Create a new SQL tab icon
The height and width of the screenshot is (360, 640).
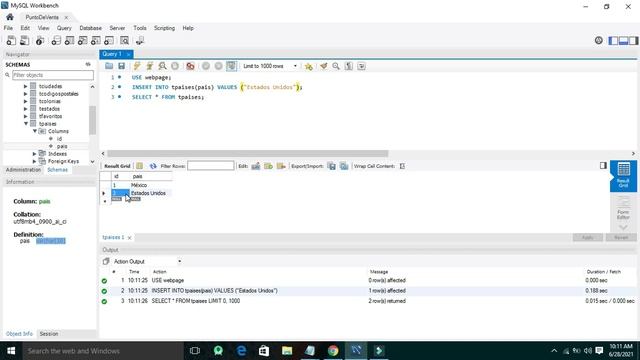[x=11, y=40]
